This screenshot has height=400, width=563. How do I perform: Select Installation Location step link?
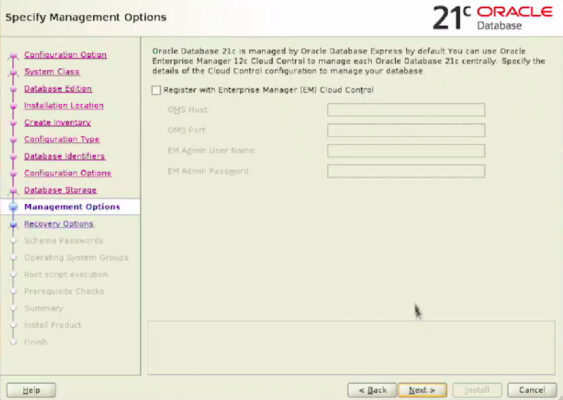64,105
